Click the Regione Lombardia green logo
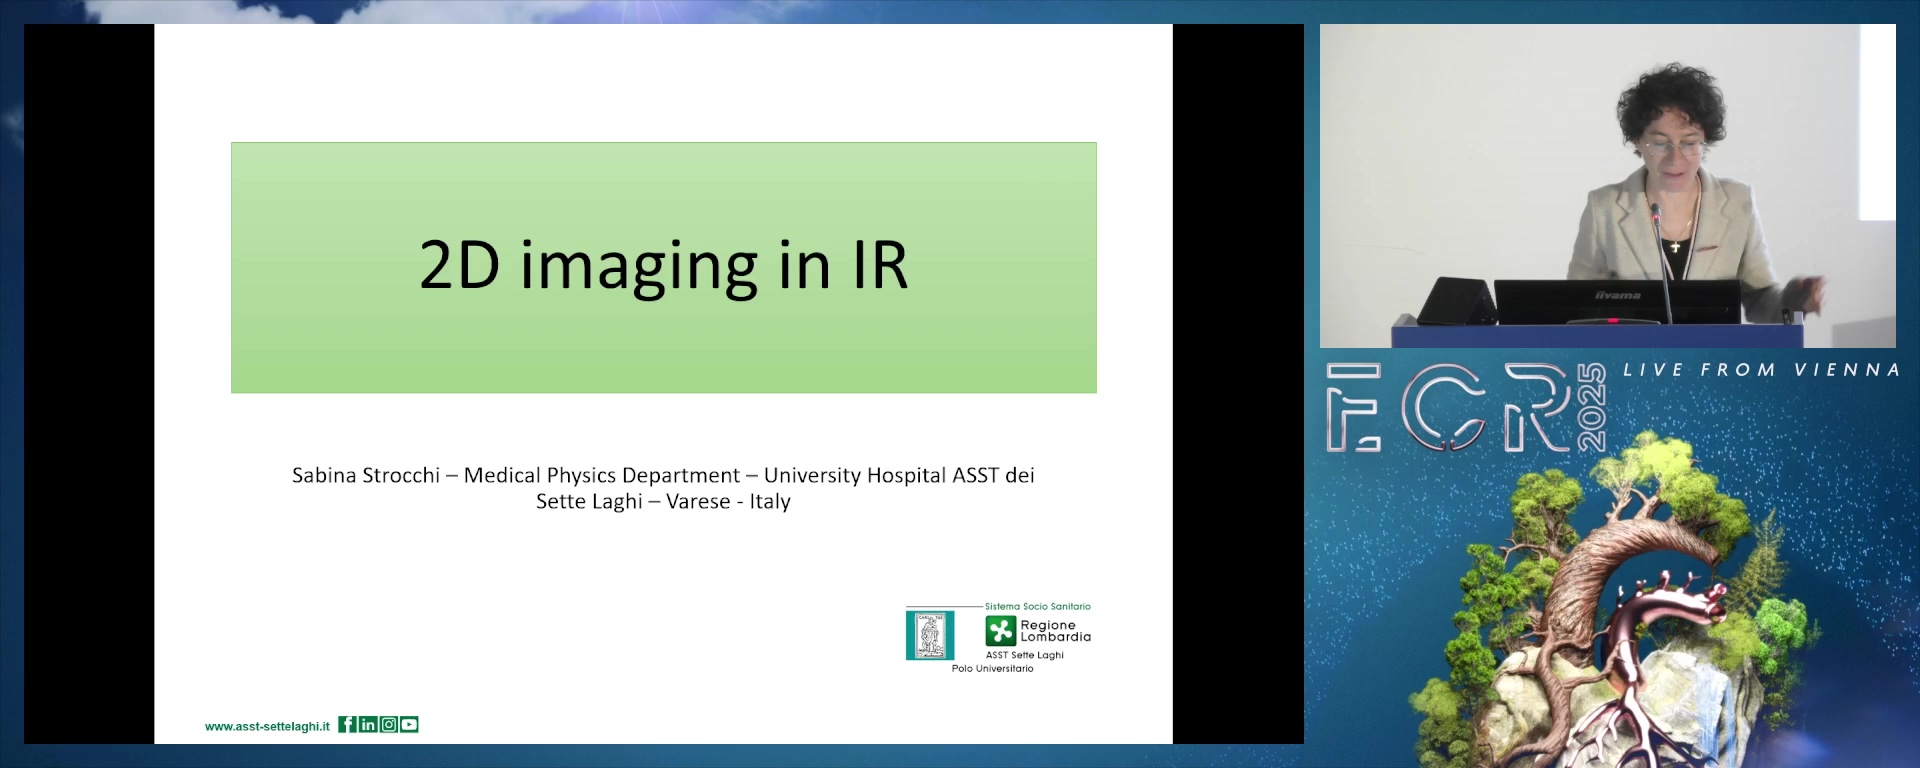1920x768 pixels. click(x=1000, y=631)
